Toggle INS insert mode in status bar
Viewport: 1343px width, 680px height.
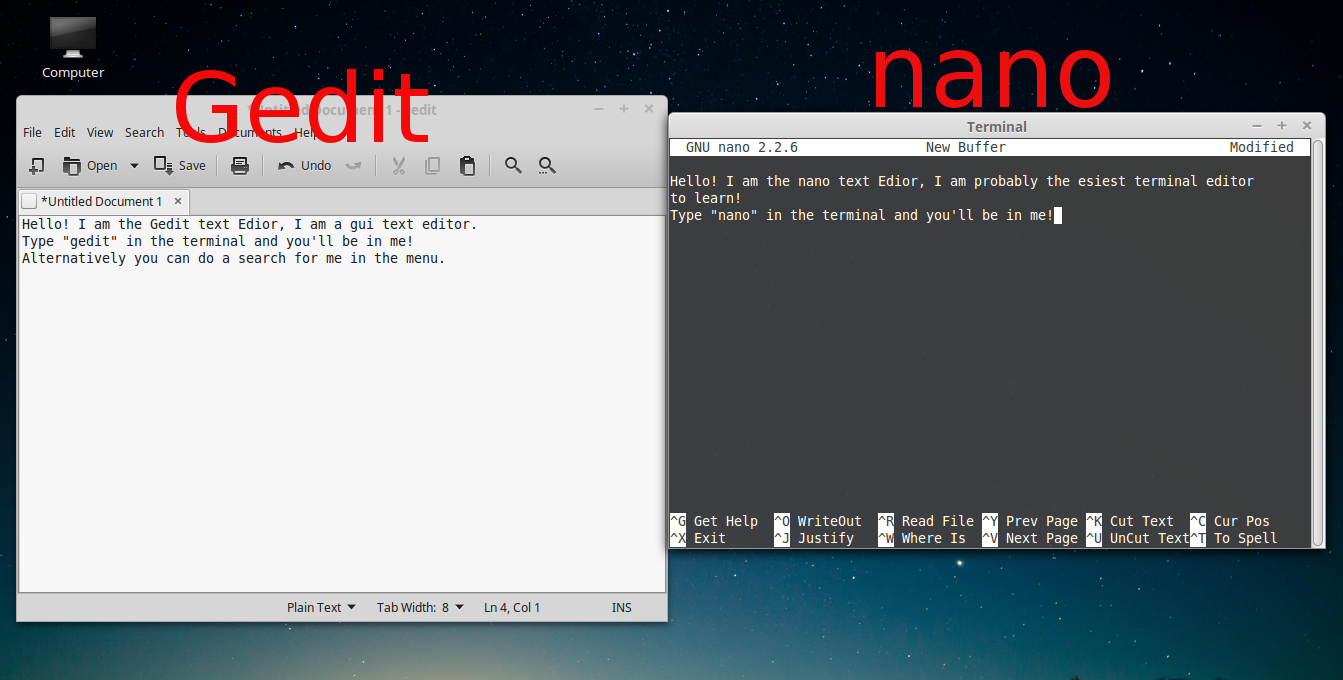coord(622,607)
